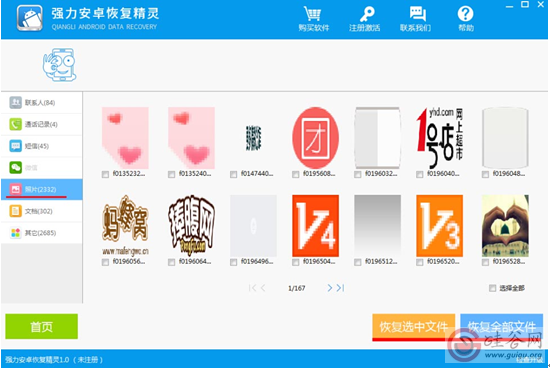The height and width of the screenshot is (368, 550).
Task: Check the box for file f0196528
Action: pyautogui.click(x=485, y=262)
